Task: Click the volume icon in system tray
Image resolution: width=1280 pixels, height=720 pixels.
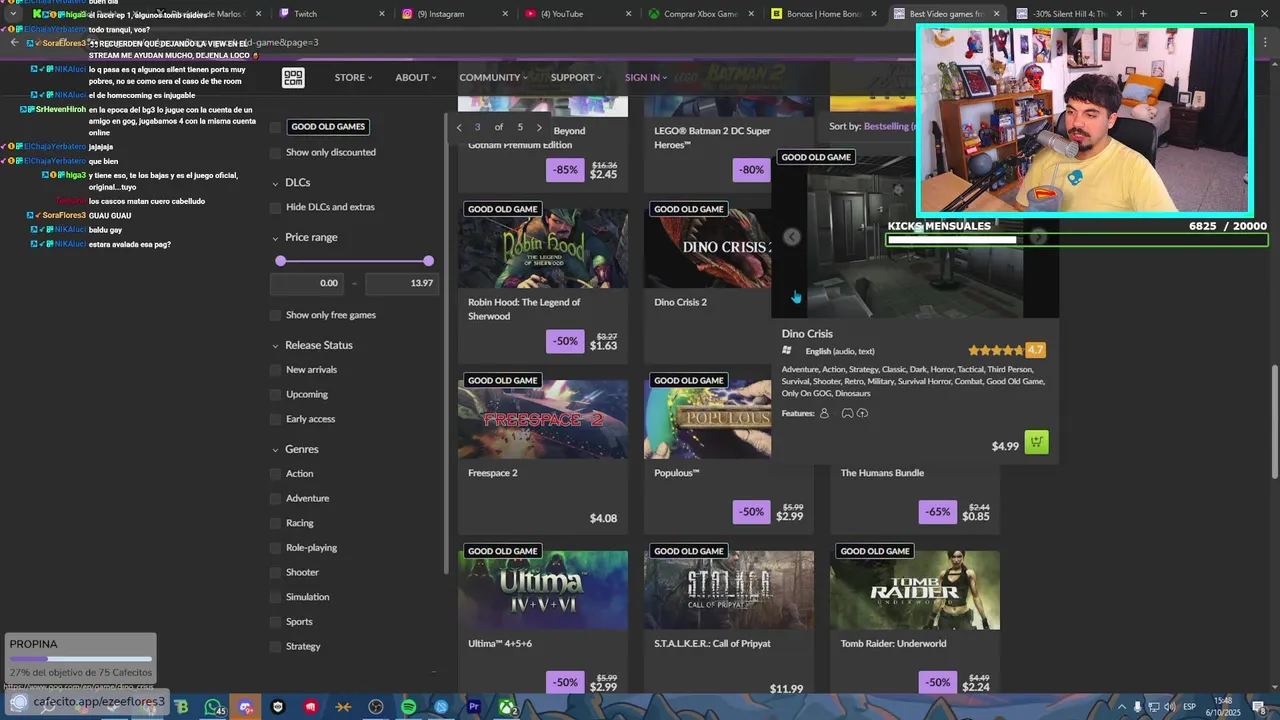Action: point(1169,707)
